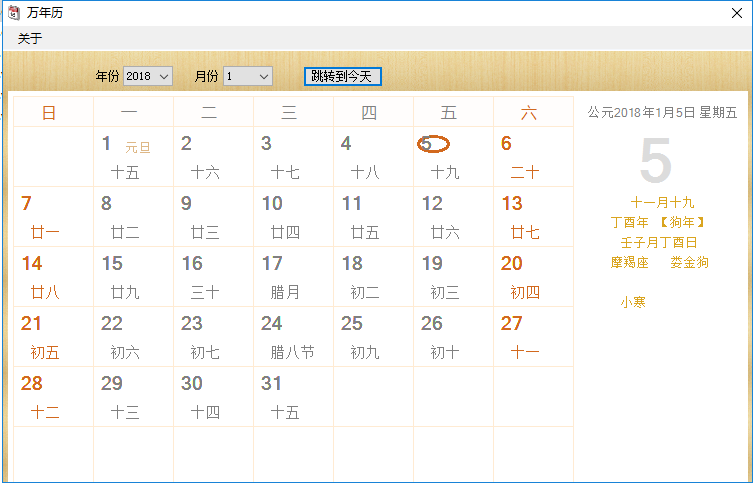Select day 3 (十七)
This screenshot has width=755, height=485.
tap(293, 157)
